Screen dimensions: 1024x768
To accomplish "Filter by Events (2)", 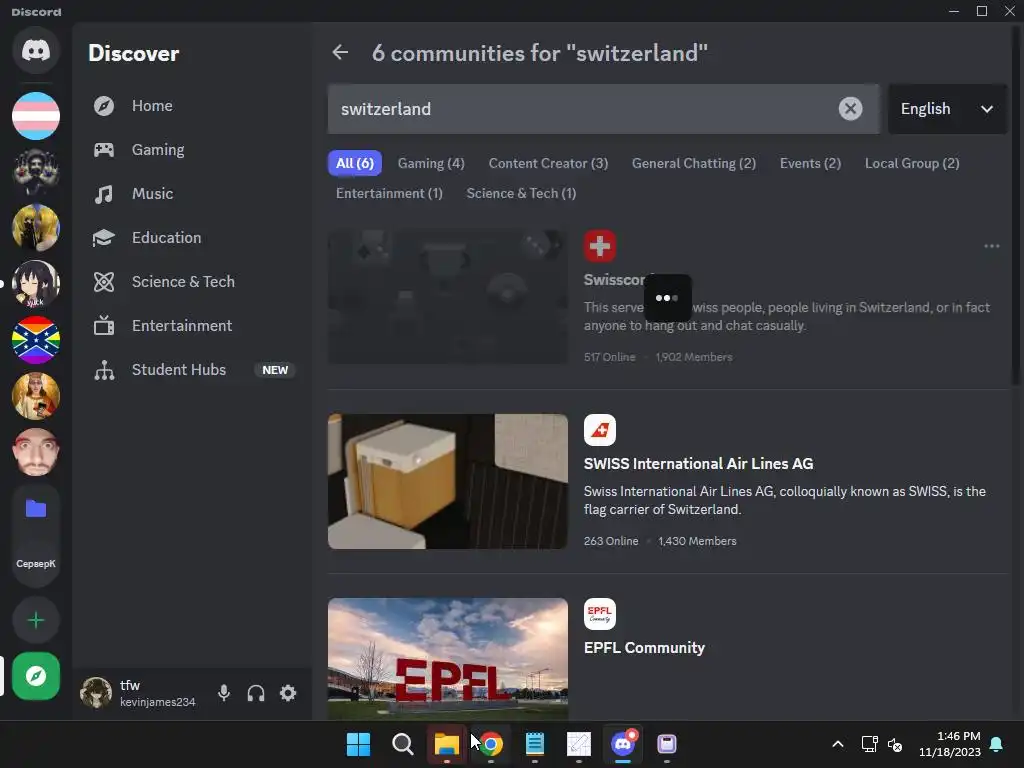I will click(810, 163).
